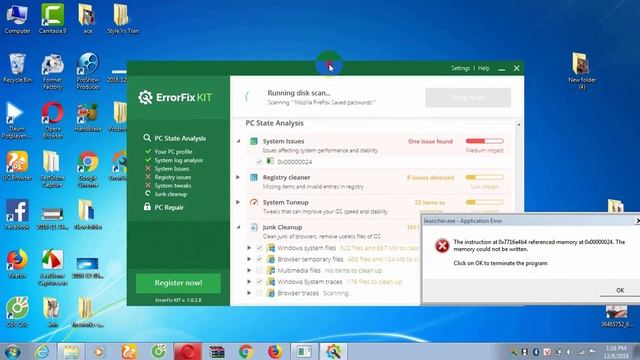Collapse the Junk Cleanup section
Screen dimensions: 640x360
click(x=238, y=227)
